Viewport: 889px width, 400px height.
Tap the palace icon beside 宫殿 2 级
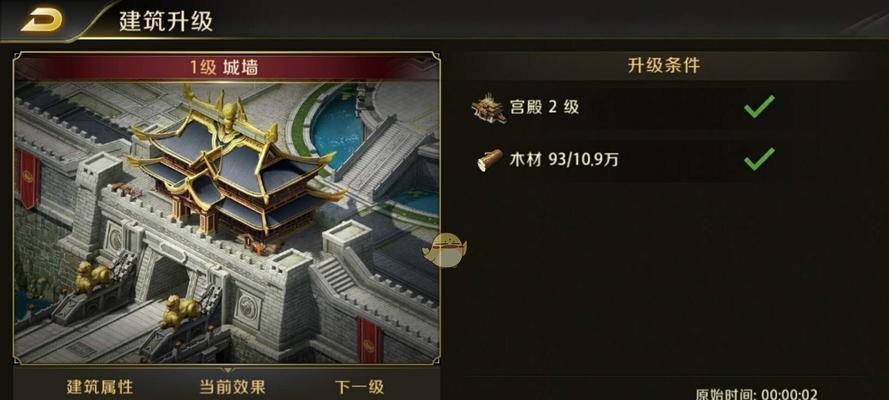(487, 107)
